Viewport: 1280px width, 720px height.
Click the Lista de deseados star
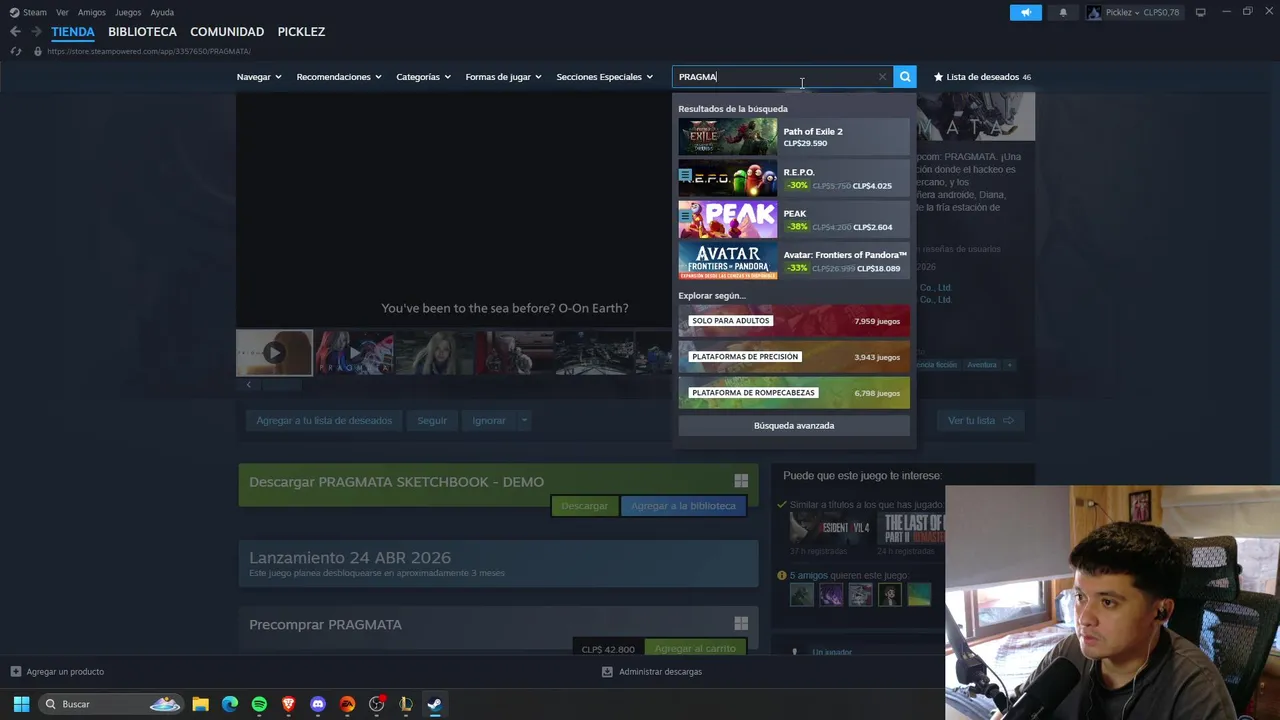(x=938, y=77)
